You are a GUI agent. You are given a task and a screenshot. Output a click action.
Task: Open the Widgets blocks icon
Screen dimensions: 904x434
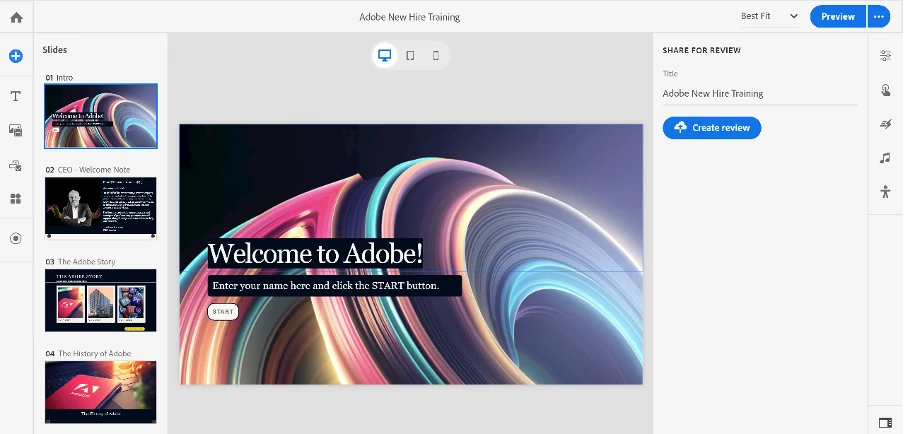(x=16, y=199)
